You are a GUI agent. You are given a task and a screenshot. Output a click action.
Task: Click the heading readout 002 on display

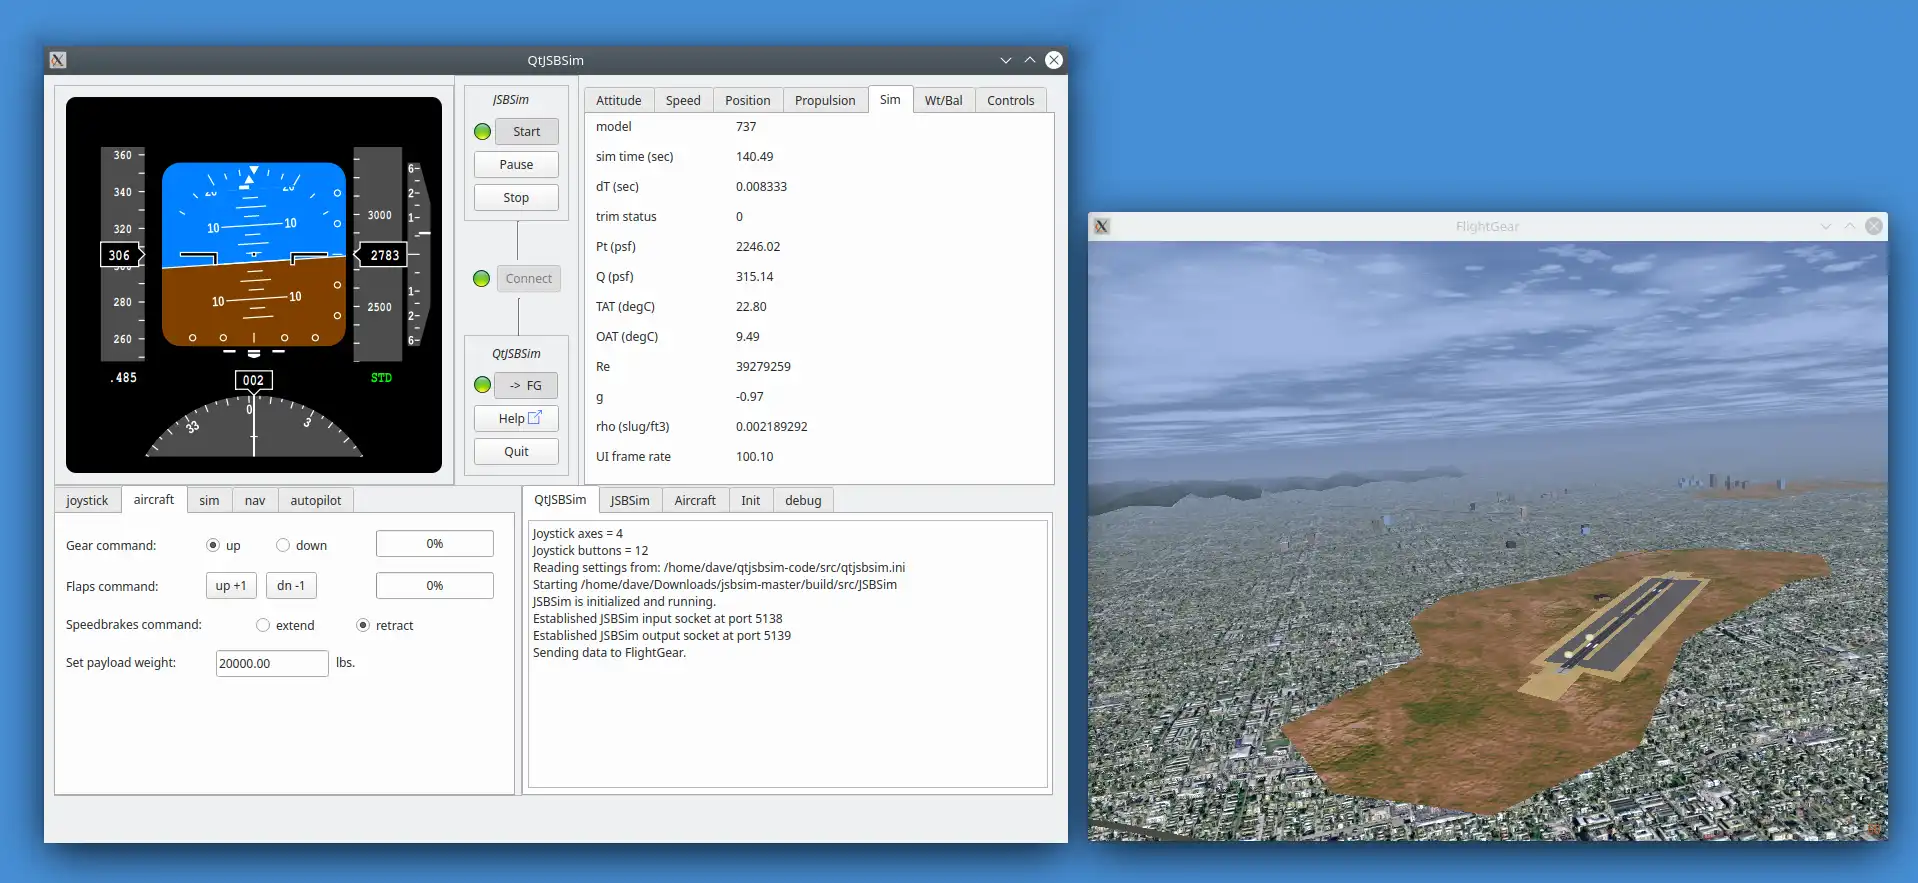pyautogui.click(x=253, y=380)
